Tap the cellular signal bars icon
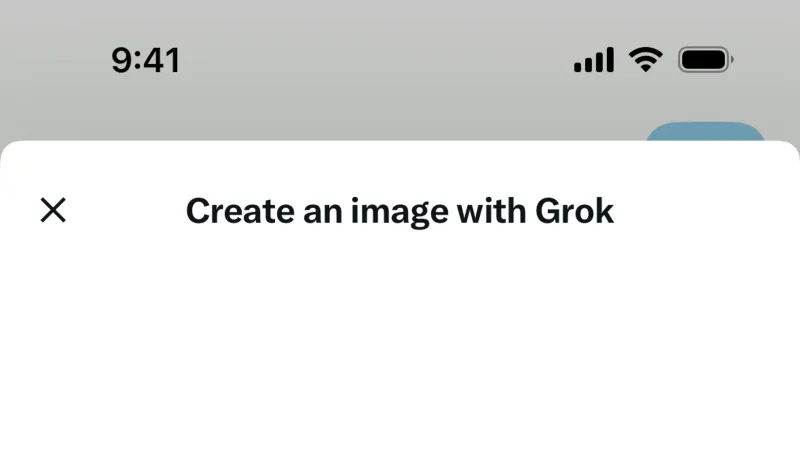800x450 pixels. [594, 60]
